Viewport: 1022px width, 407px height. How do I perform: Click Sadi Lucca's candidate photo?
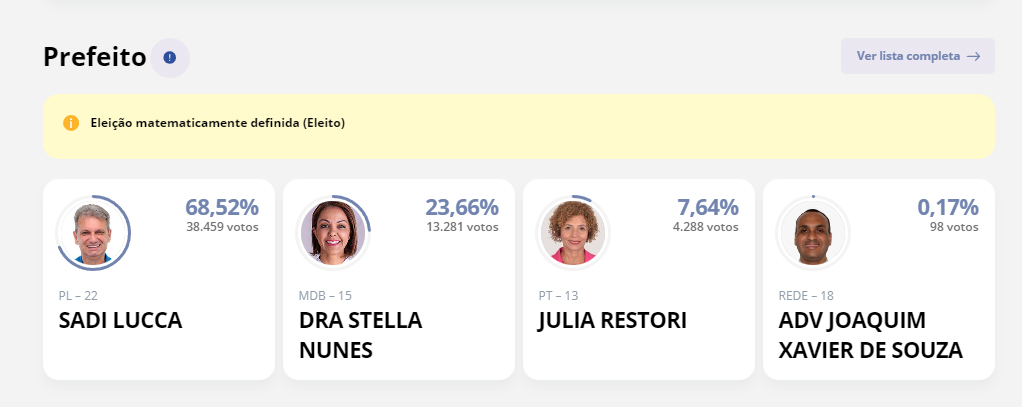coord(93,233)
